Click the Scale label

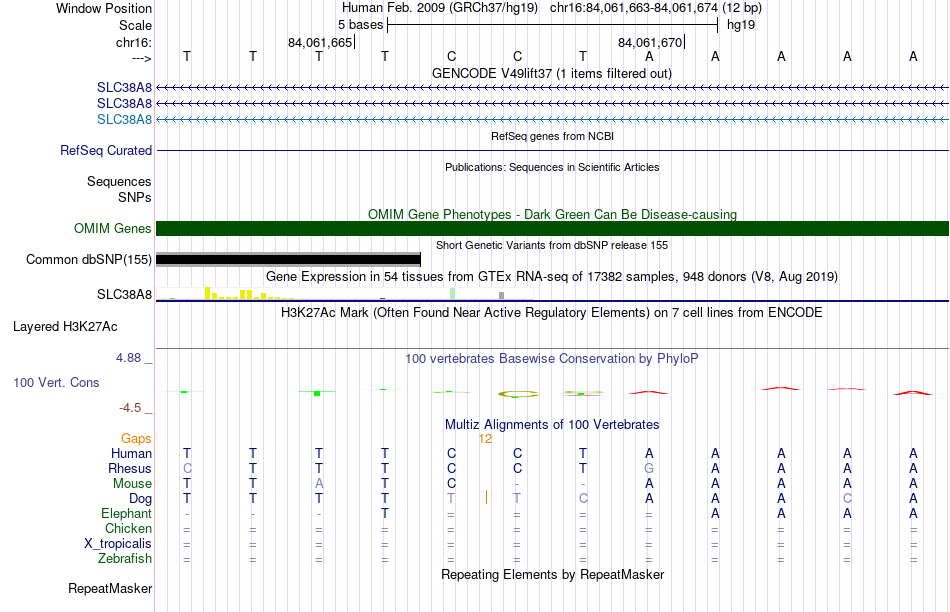pos(135,25)
